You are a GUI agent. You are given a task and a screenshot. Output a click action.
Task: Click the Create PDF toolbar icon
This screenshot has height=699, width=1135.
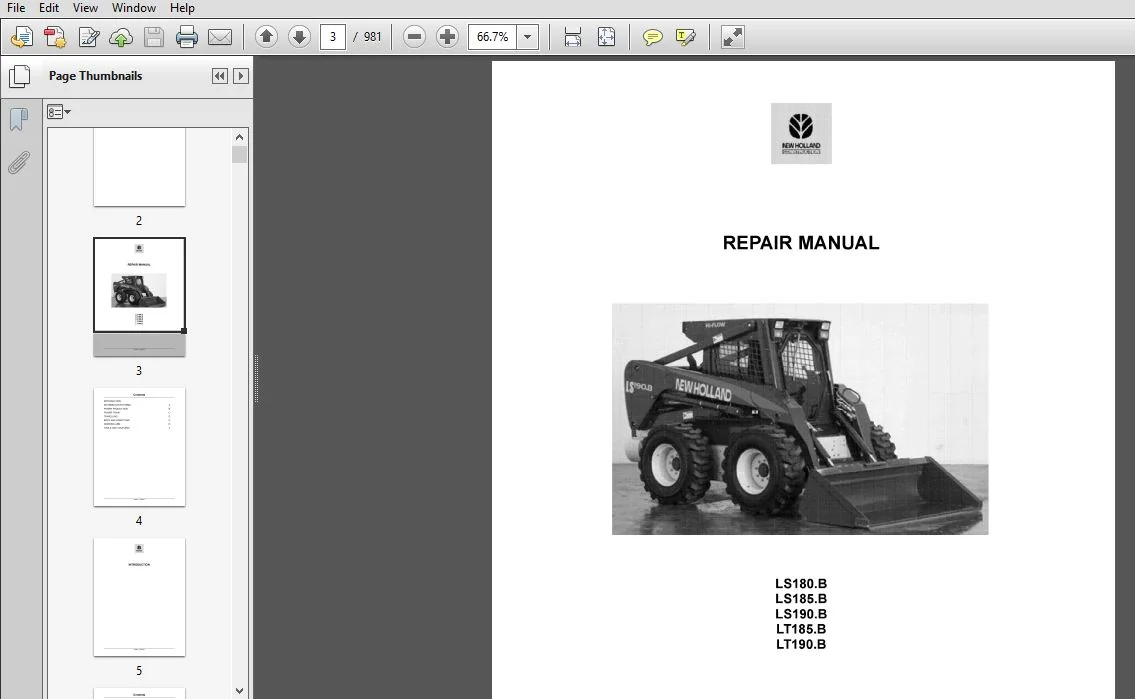(55, 37)
